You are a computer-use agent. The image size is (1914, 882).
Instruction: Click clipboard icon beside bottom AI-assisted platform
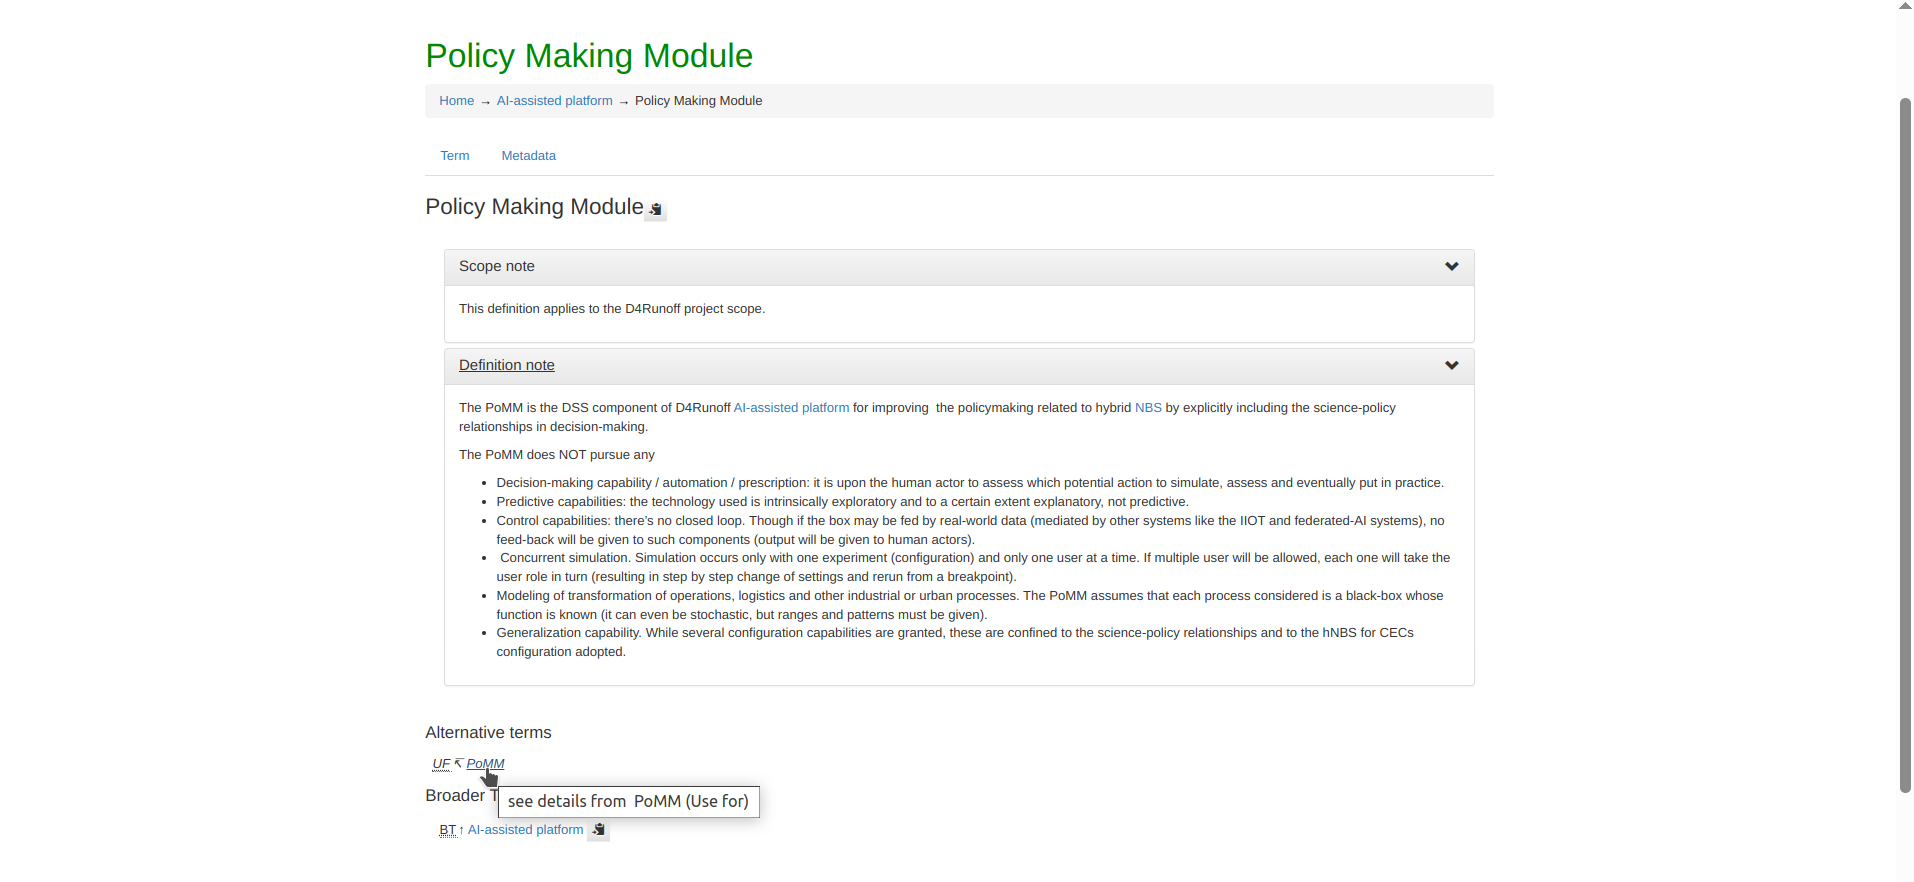pyautogui.click(x=598, y=830)
